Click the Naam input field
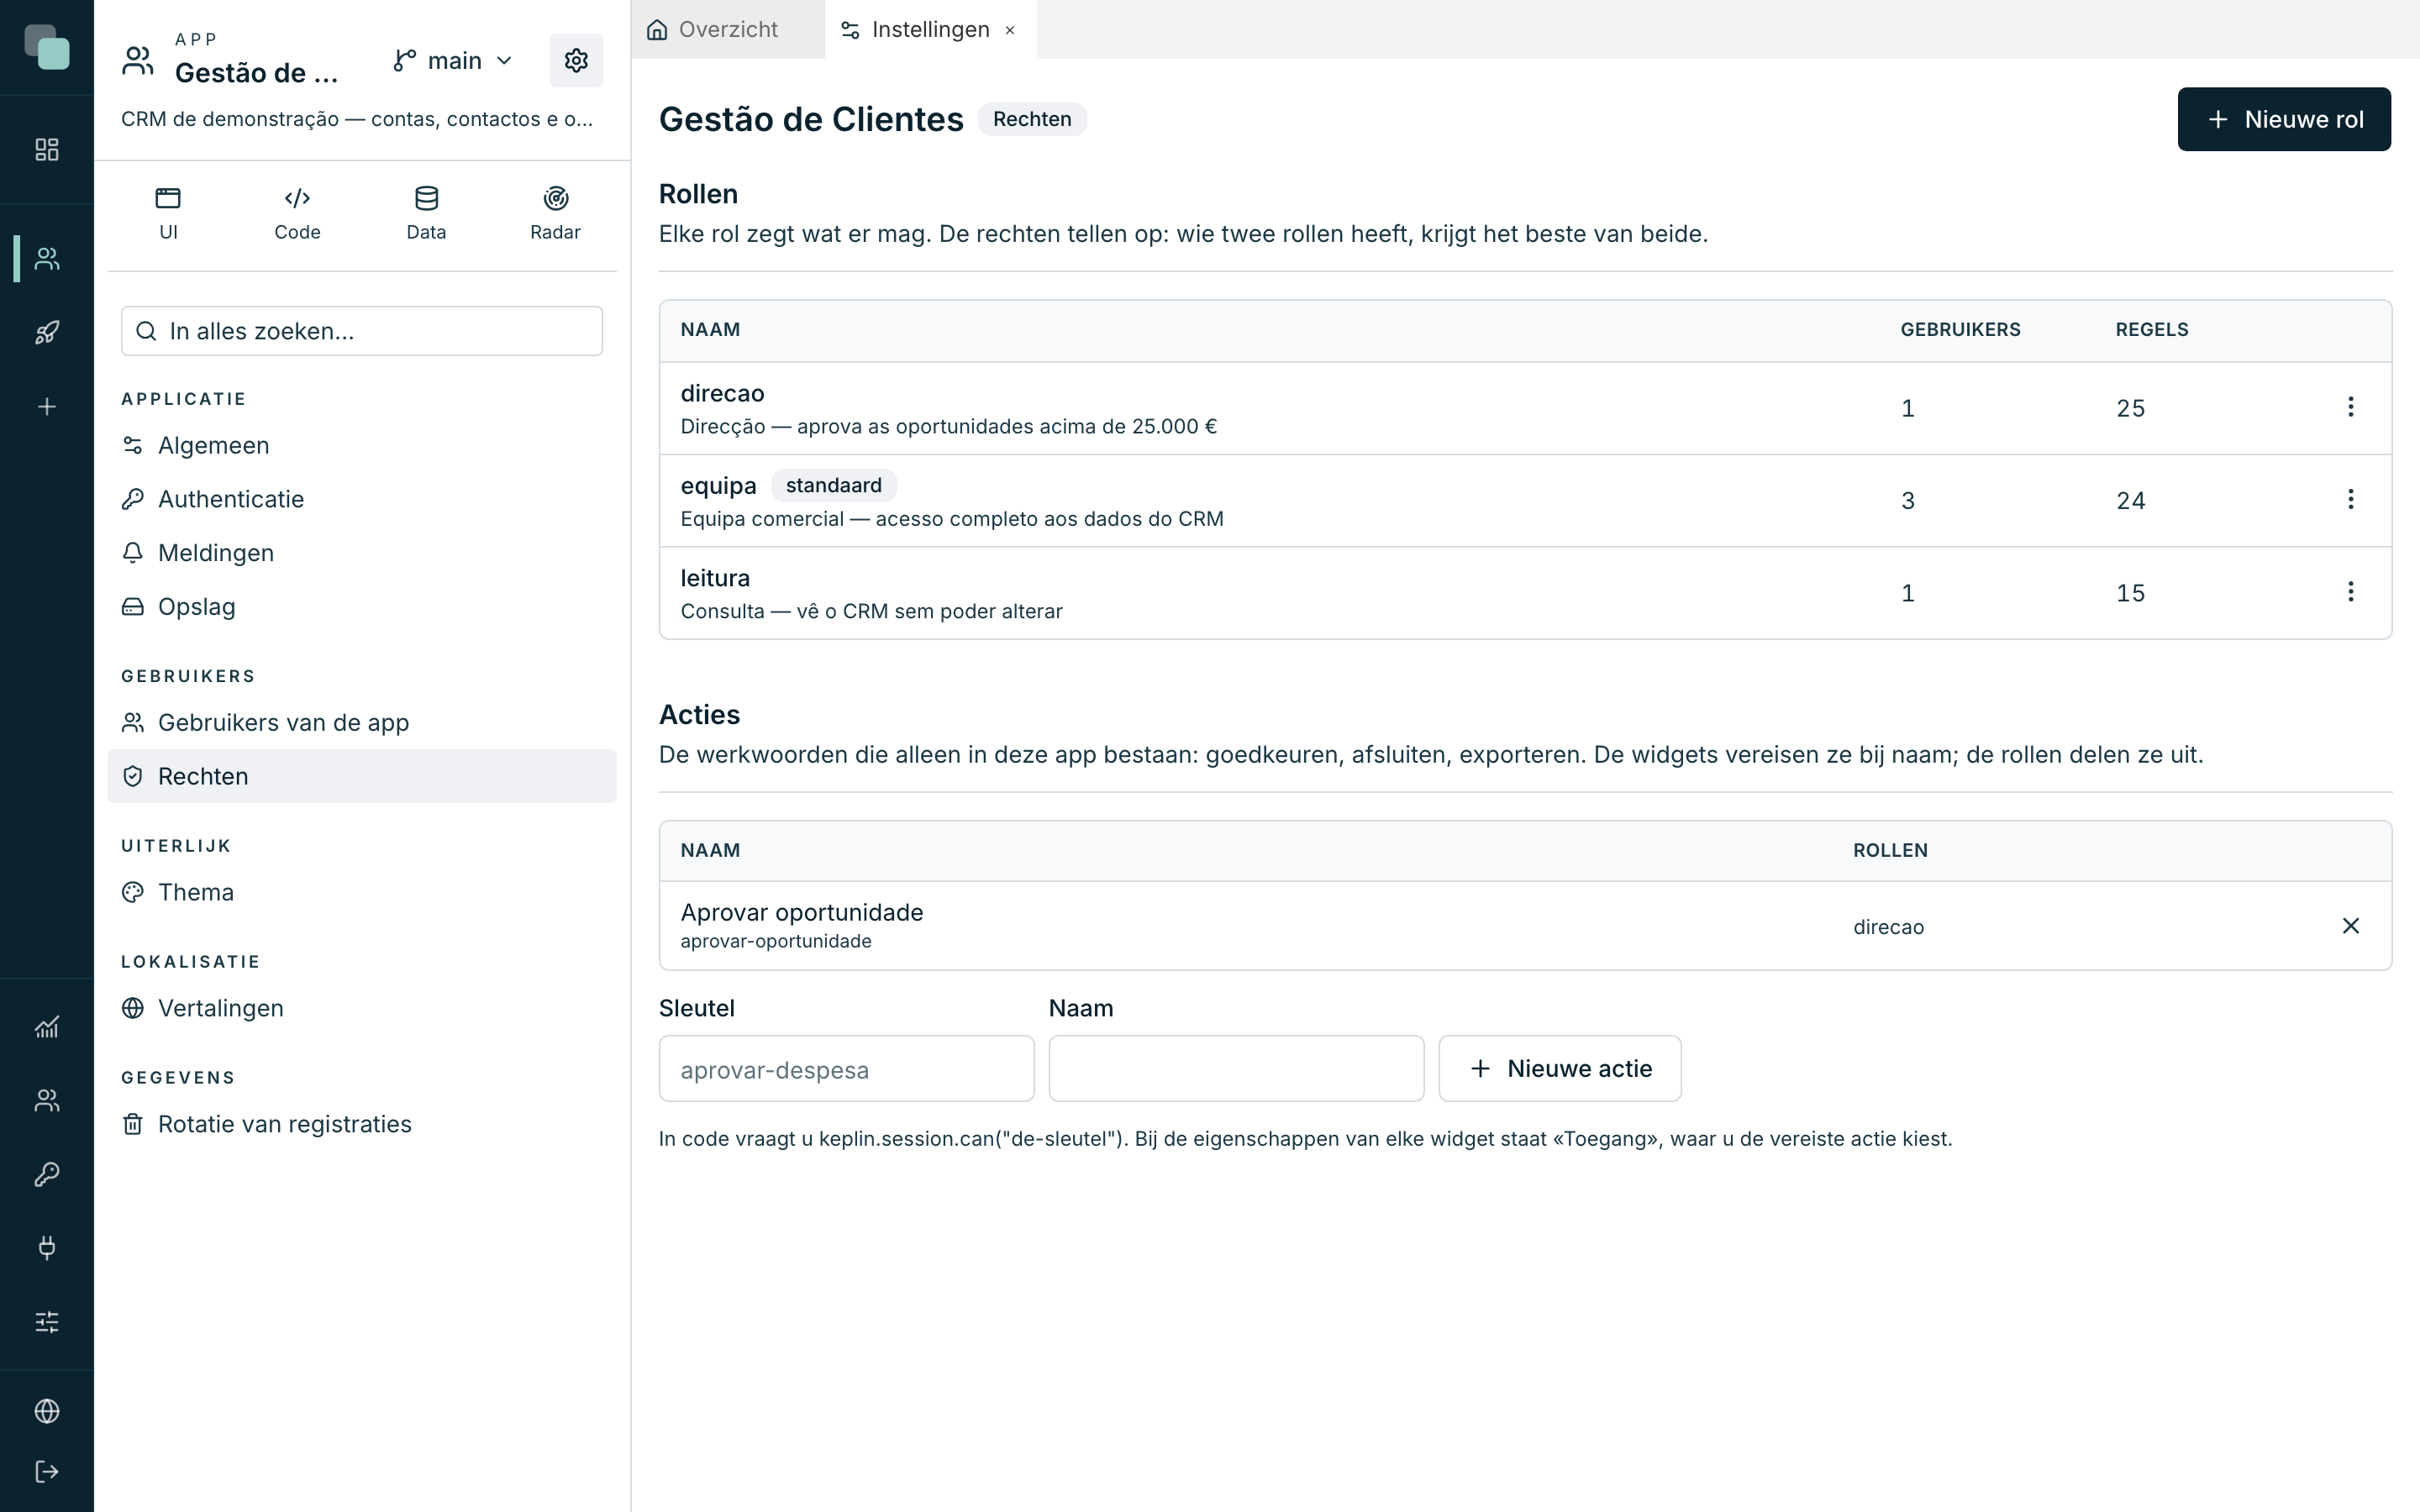The height and width of the screenshot is (1512, 2420). pos(1236,1069)
